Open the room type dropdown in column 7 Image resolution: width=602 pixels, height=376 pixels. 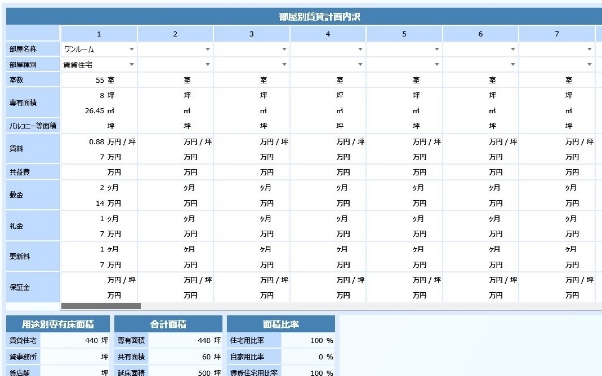tap(557, 65)
